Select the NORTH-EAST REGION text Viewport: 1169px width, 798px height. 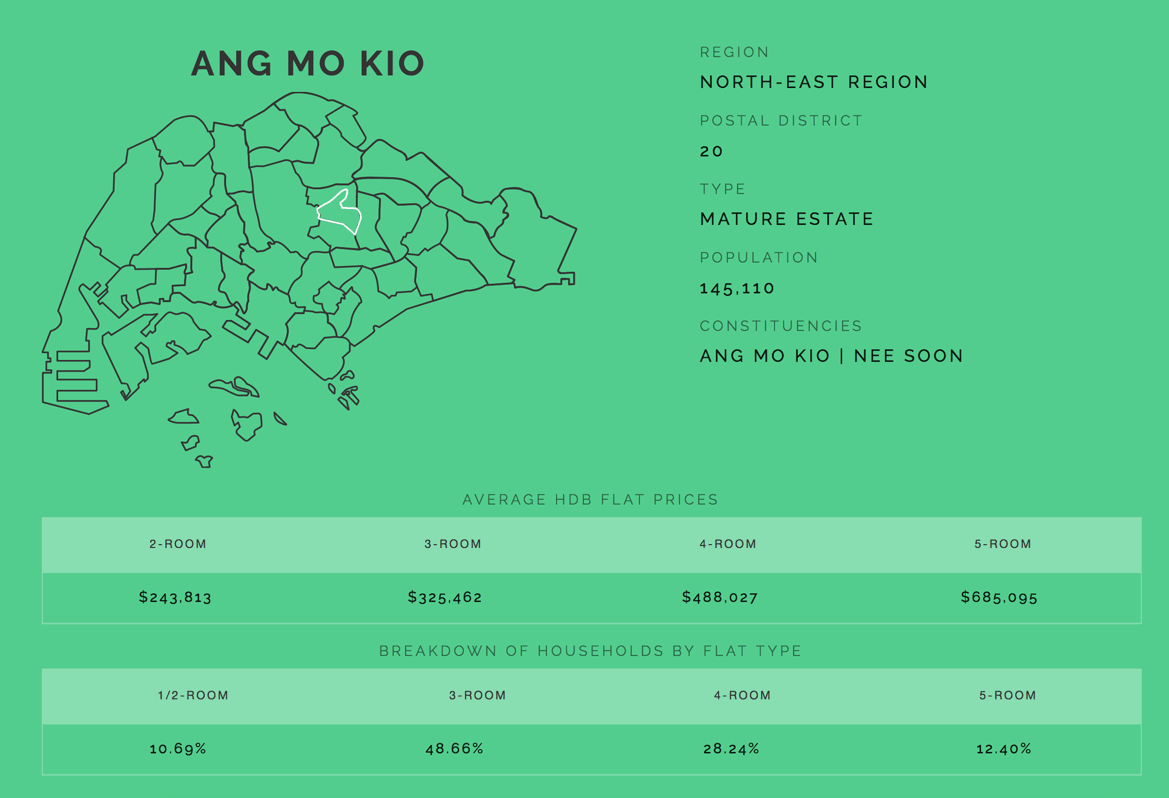click(x=814, y=82)
